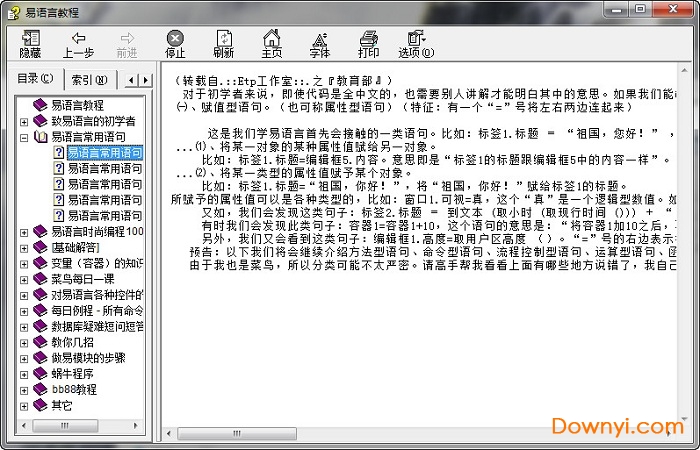Click book icon beside 教你几招
This screenshot has height=450, width=700.
click(40, 342)
